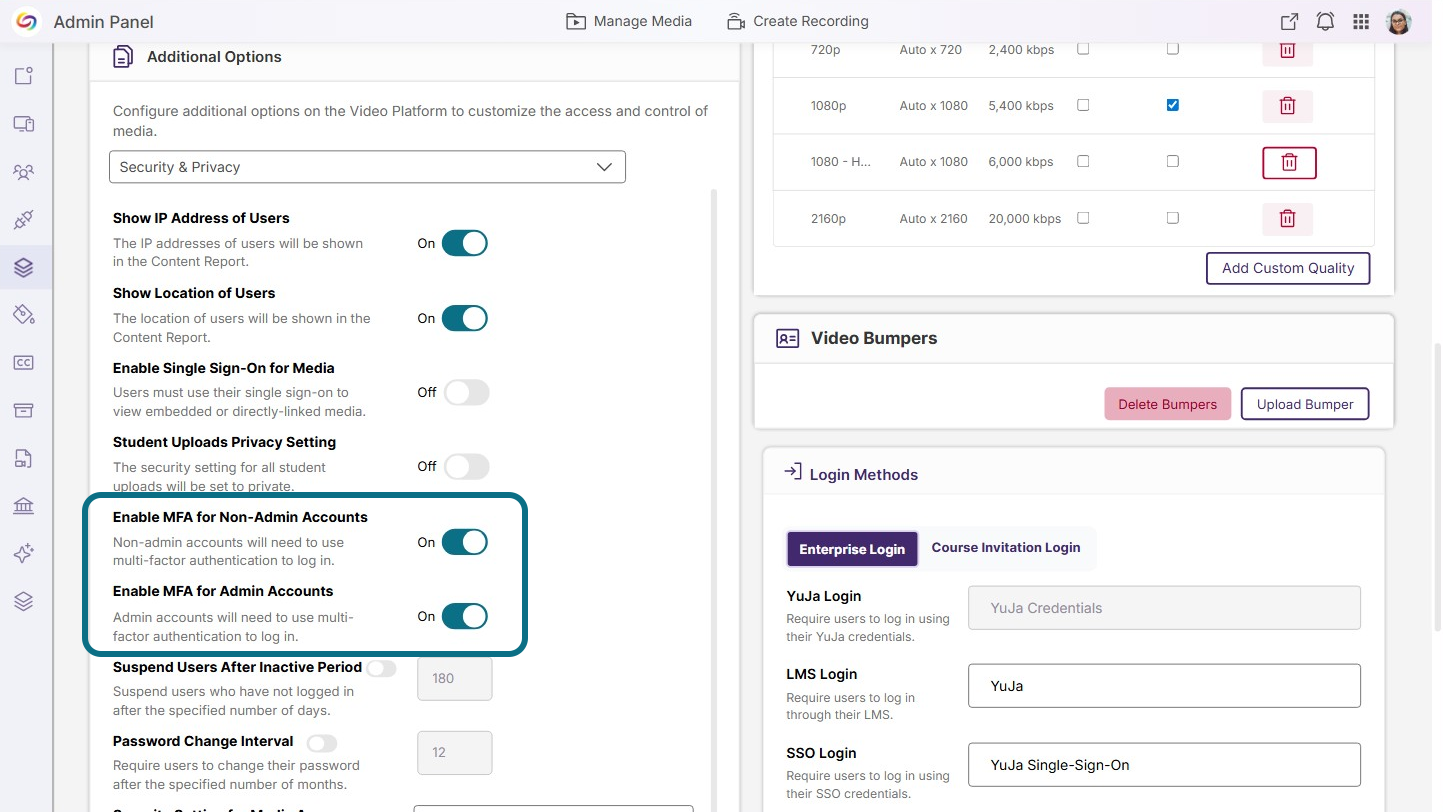Click the YuJa Single-Sign-On SSO field

(x=1165, y=765)
